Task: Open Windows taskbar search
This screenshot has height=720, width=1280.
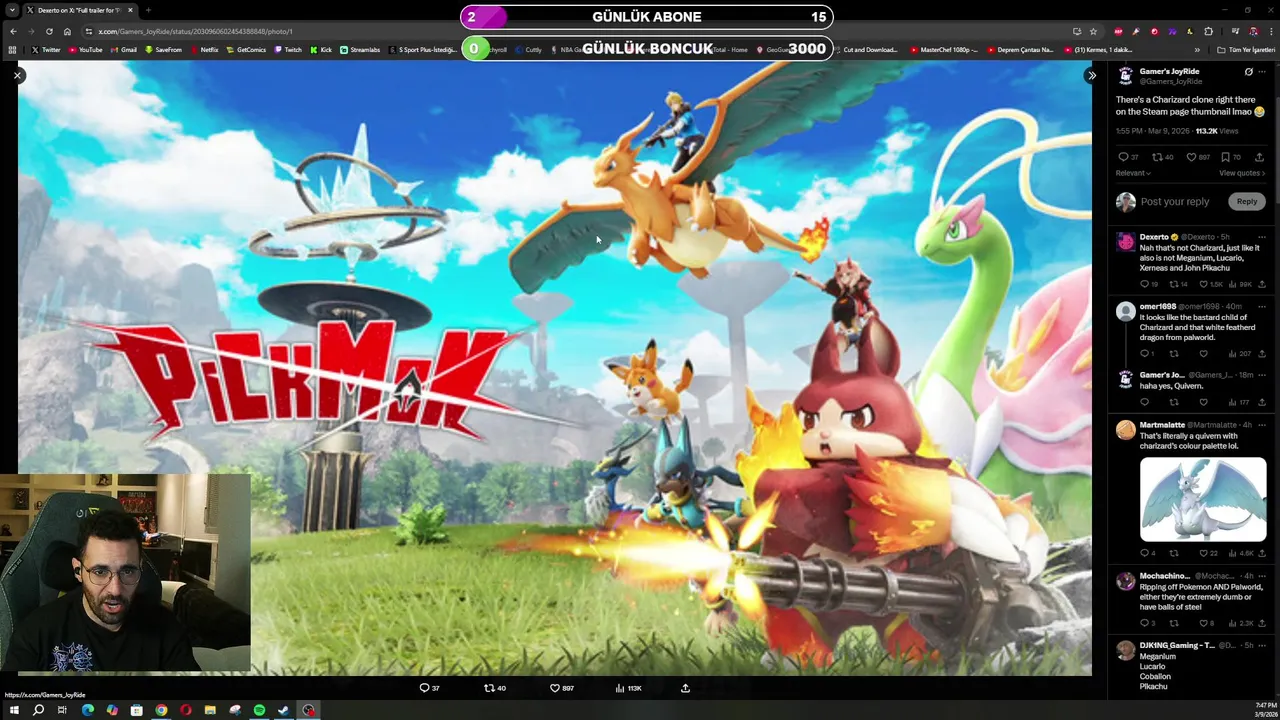Action: coord(38,710)
